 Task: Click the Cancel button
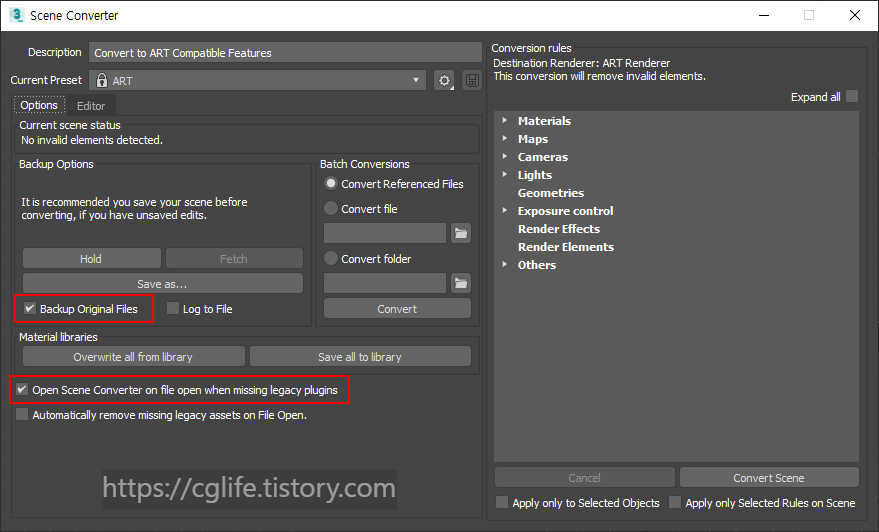pyautogui.click(x=584, y=478)
